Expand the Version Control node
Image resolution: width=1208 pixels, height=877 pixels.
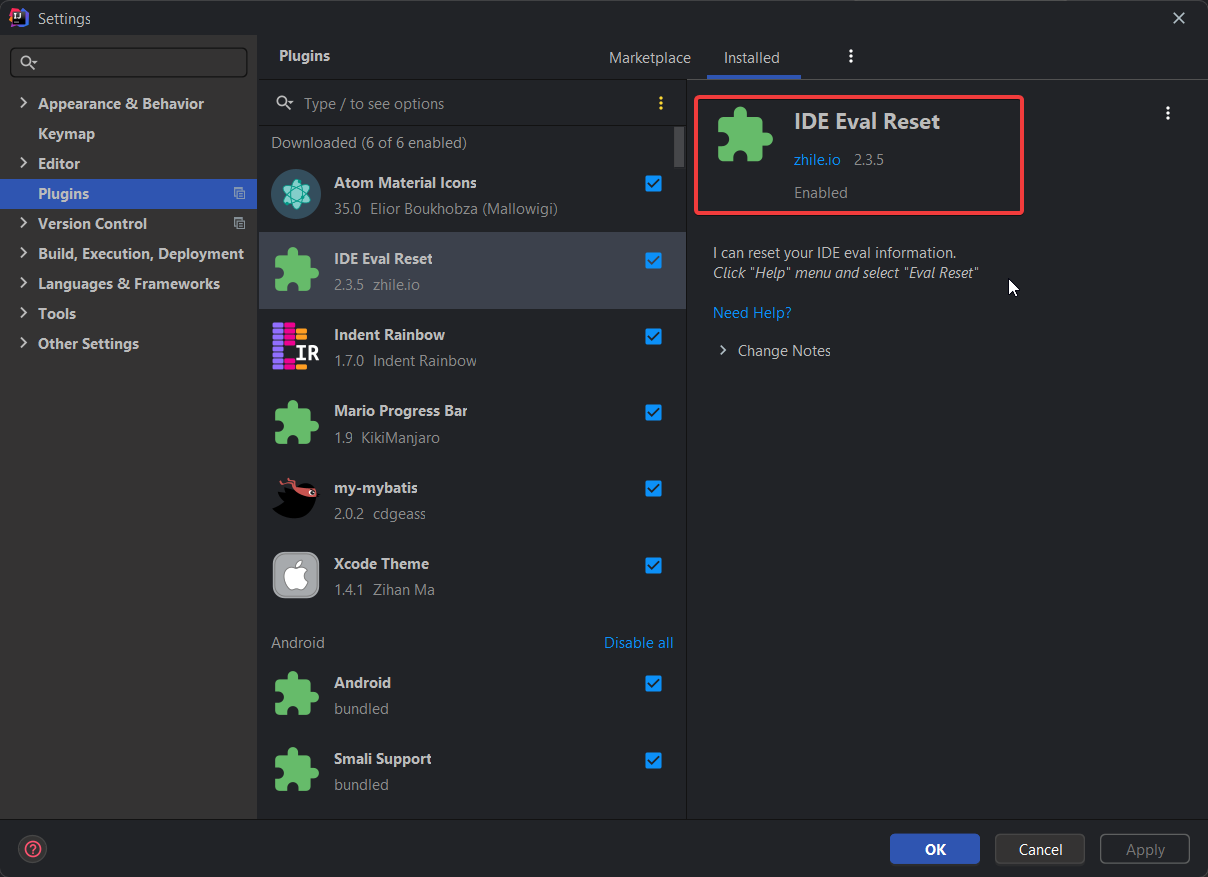point(24,223)
